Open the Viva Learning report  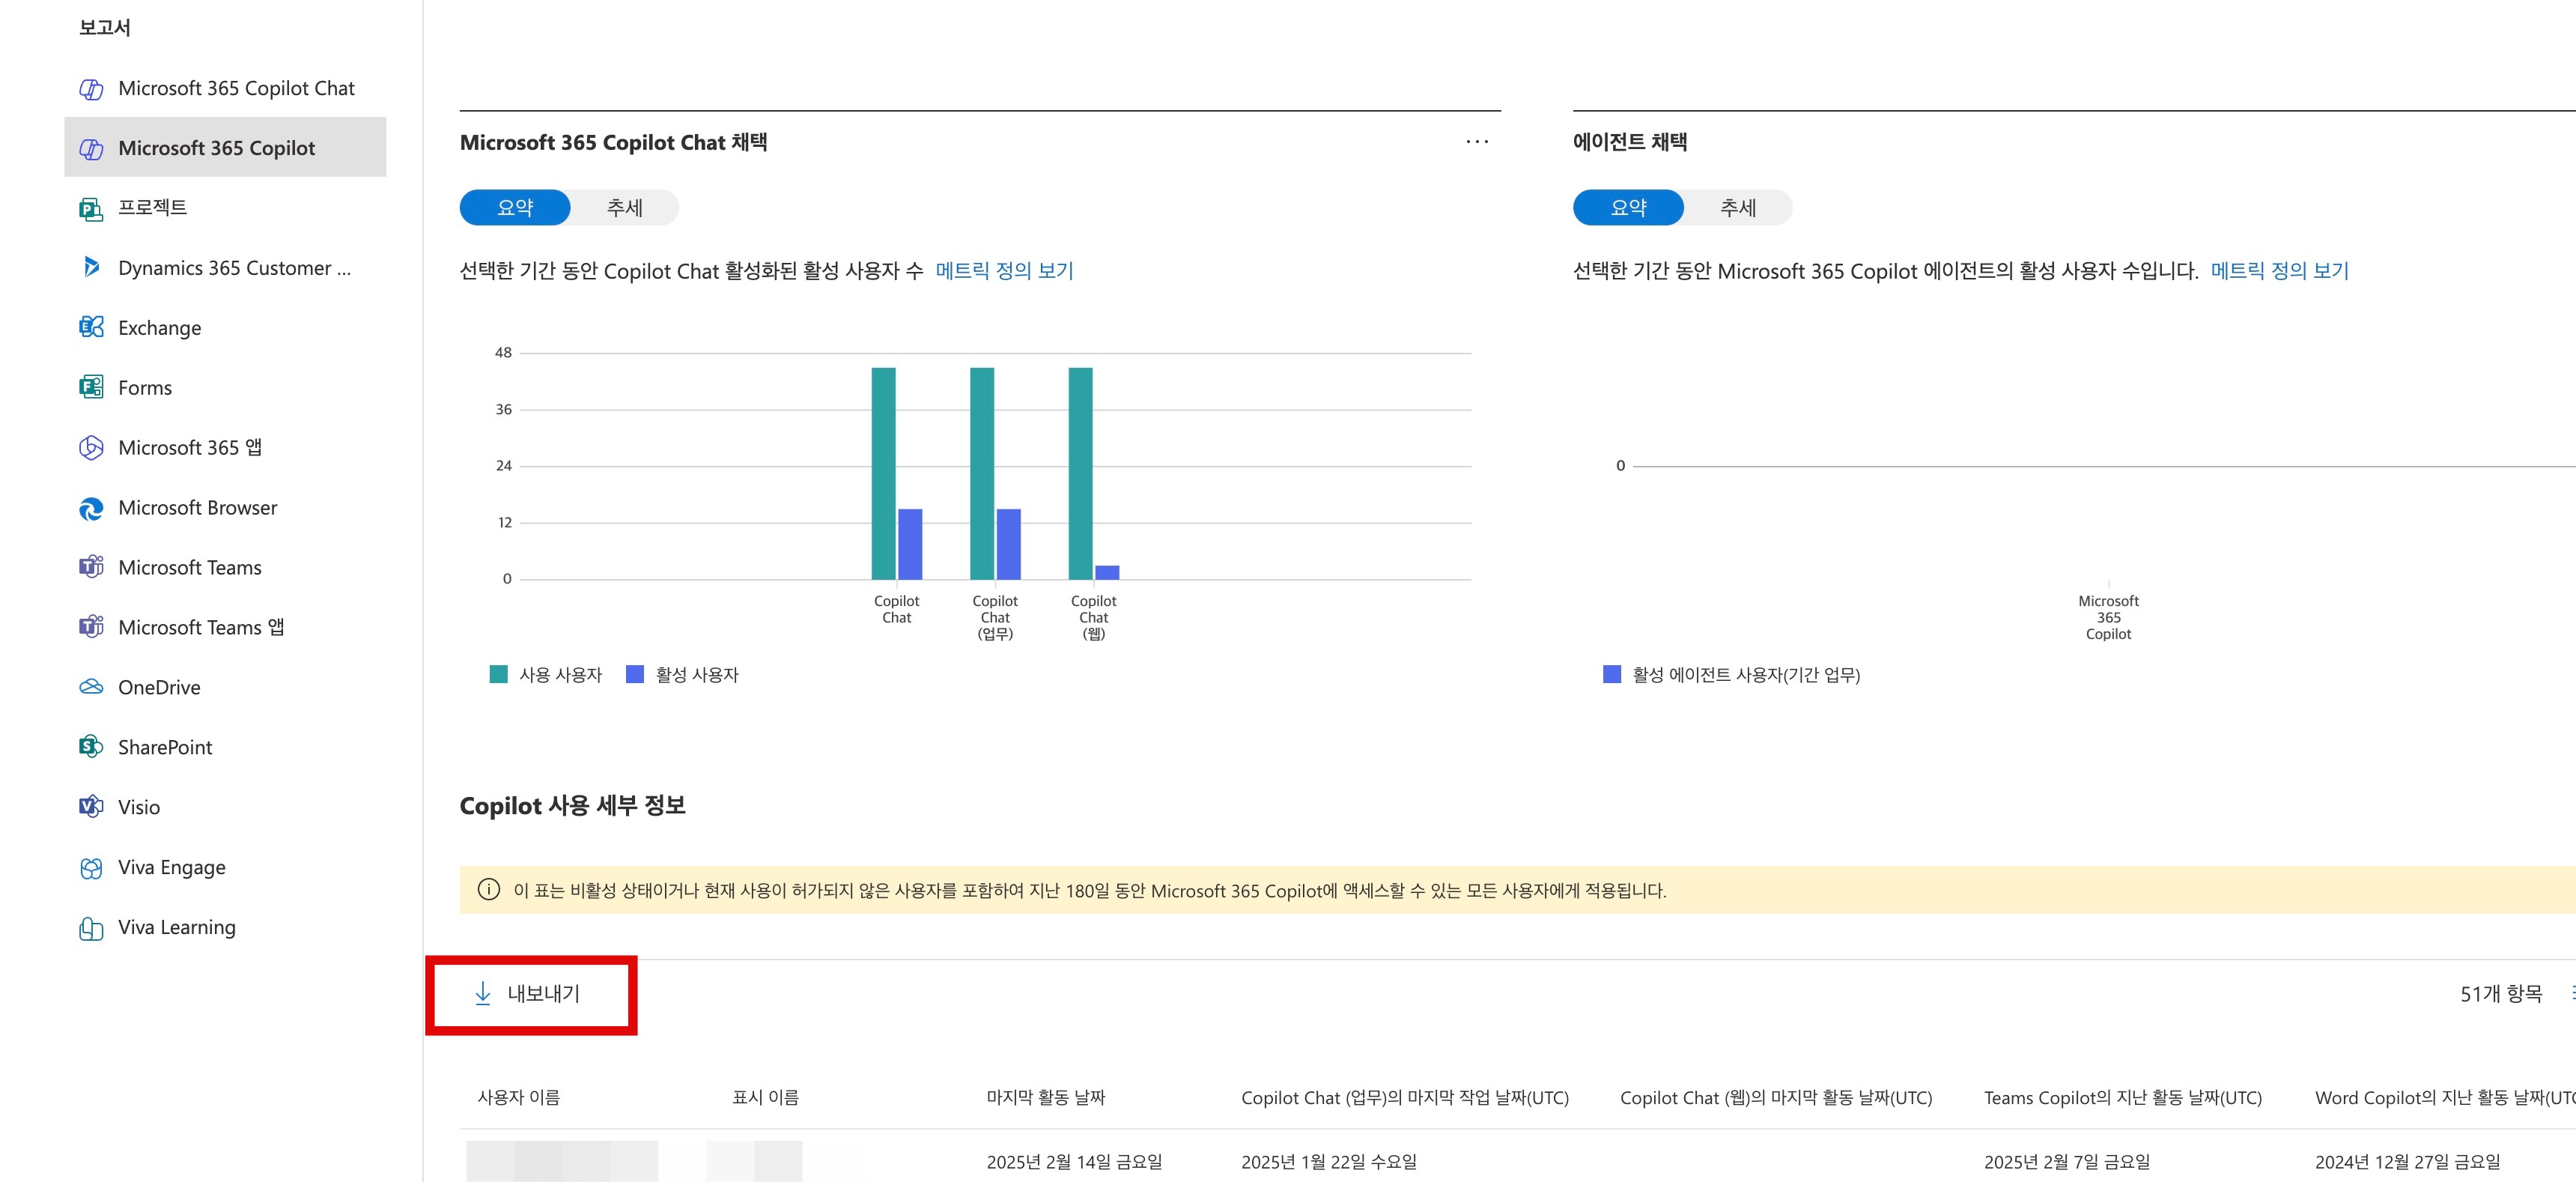[x=225, y=928]
